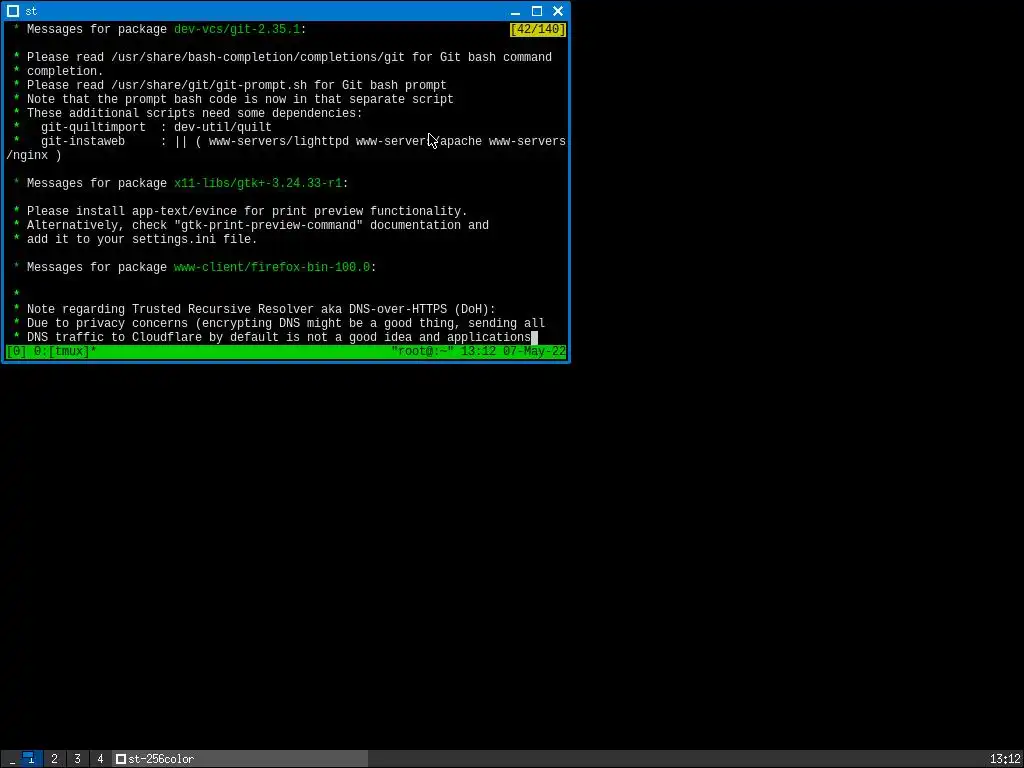Click the line "completion."
Image resolution: width=1024 pixels, height=768 pixels.
(65, 71)
